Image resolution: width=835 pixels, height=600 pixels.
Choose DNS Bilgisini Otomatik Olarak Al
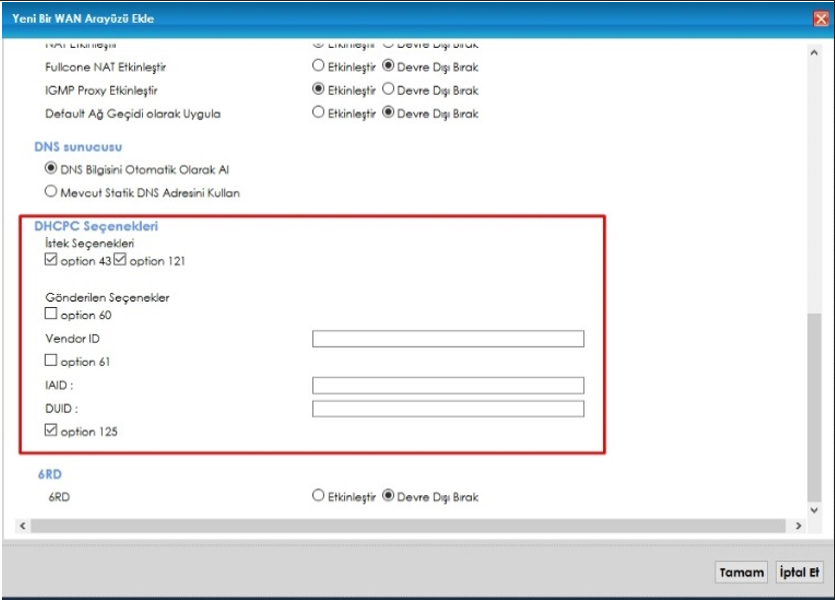tap(51, 168)
